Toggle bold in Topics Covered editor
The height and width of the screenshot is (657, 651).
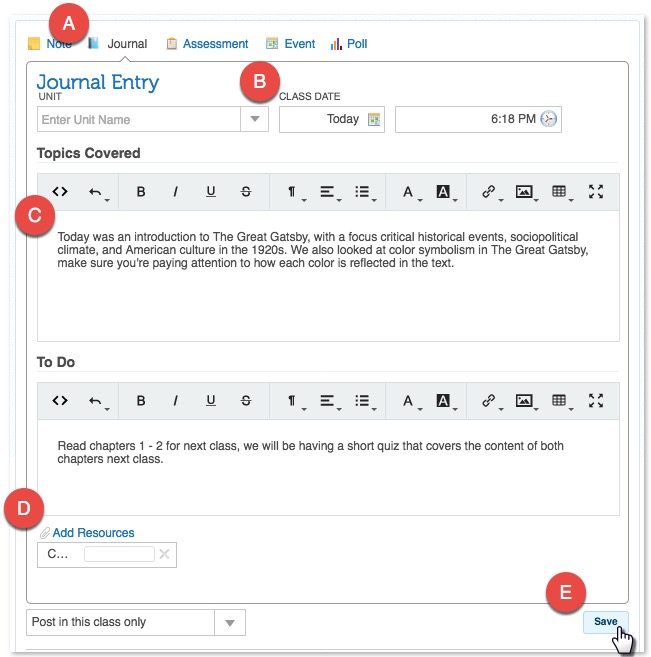(141, 192)
